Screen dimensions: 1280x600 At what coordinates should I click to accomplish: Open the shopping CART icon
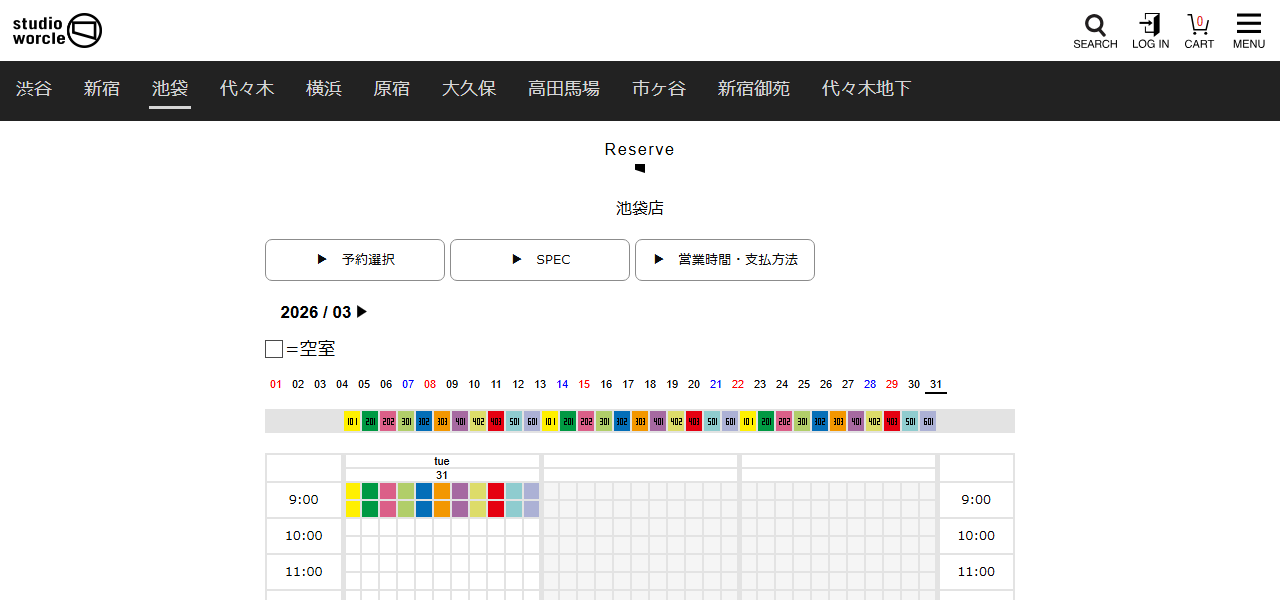[1198, 24]
